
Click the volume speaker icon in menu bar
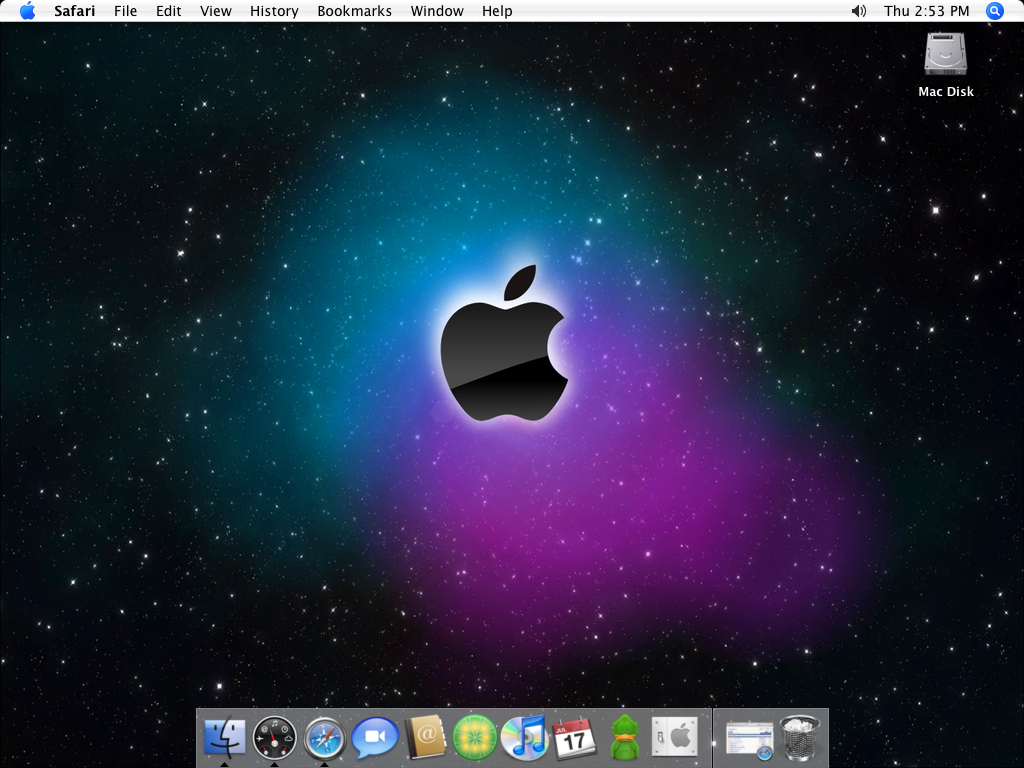(859, 11)
